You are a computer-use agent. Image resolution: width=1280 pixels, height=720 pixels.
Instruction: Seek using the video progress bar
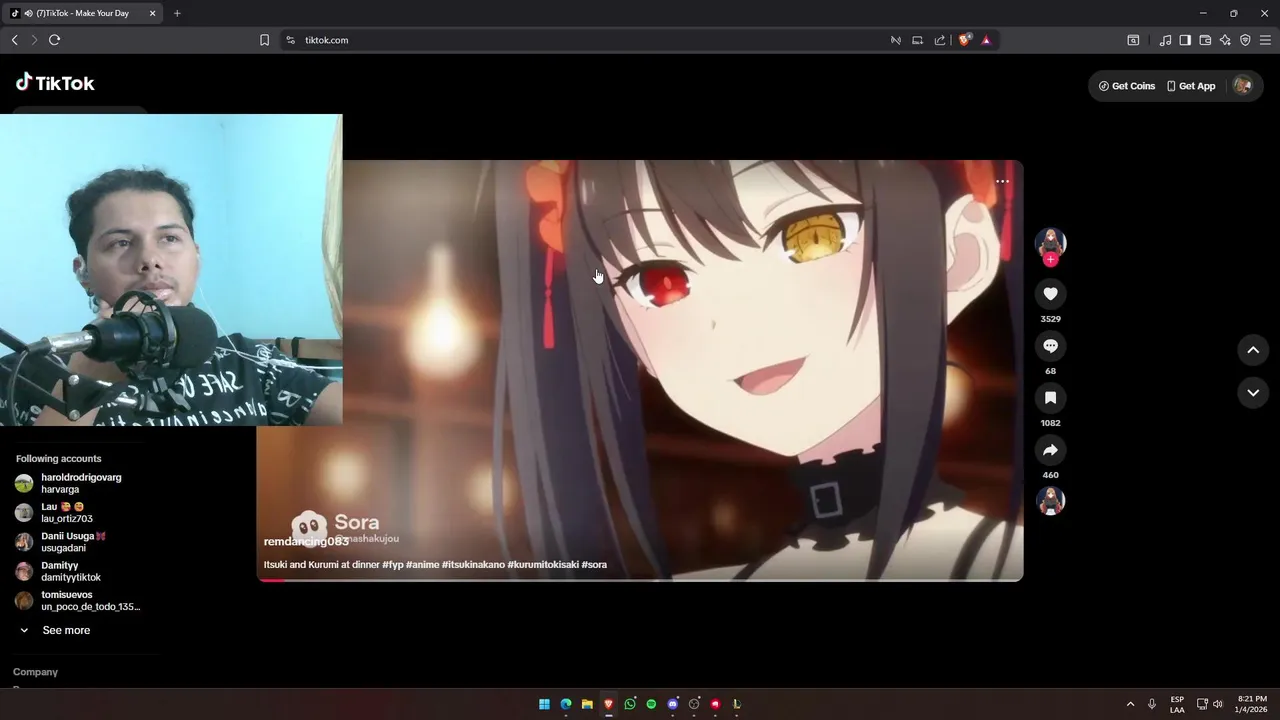pyautogui.click(x=640, y=580)
